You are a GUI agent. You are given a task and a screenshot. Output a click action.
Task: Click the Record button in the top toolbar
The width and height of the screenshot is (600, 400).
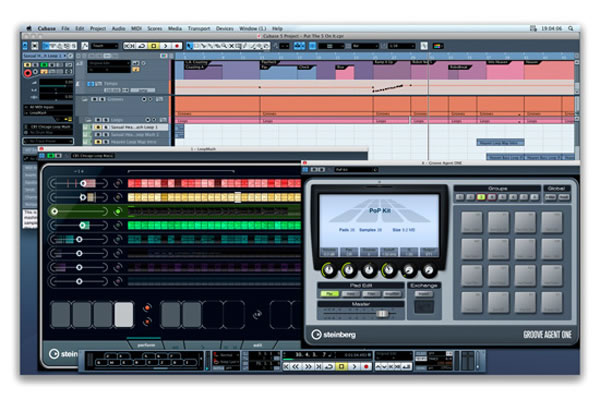coord(176,46)
